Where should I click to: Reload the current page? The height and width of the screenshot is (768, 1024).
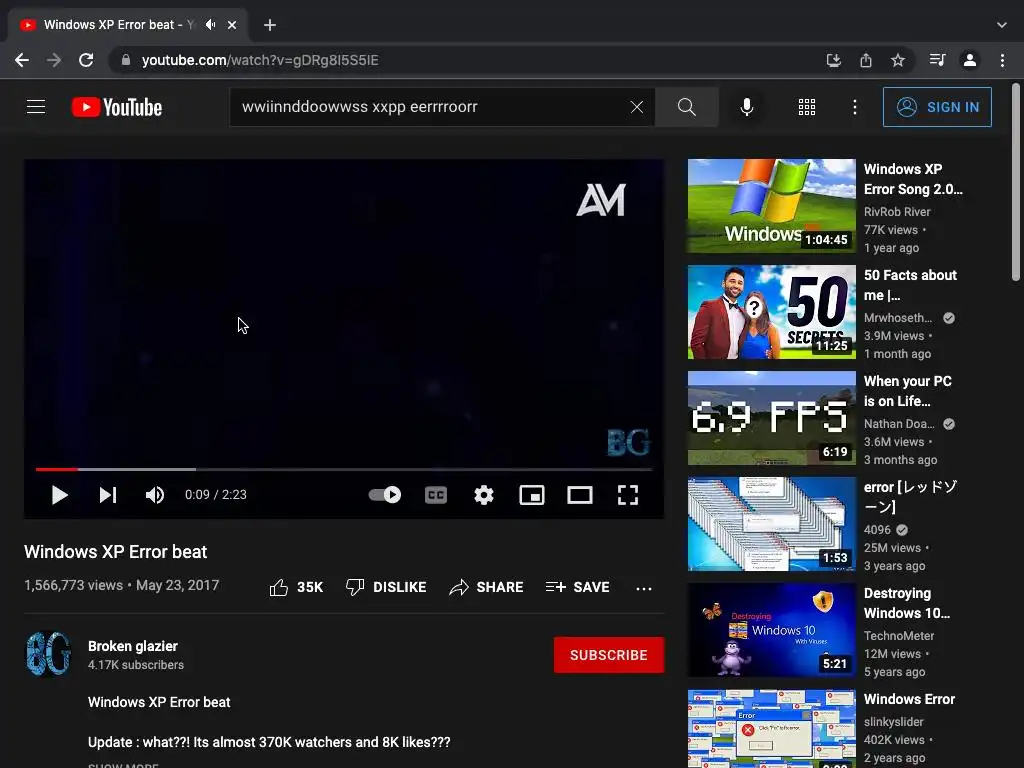tap(86, 60)
